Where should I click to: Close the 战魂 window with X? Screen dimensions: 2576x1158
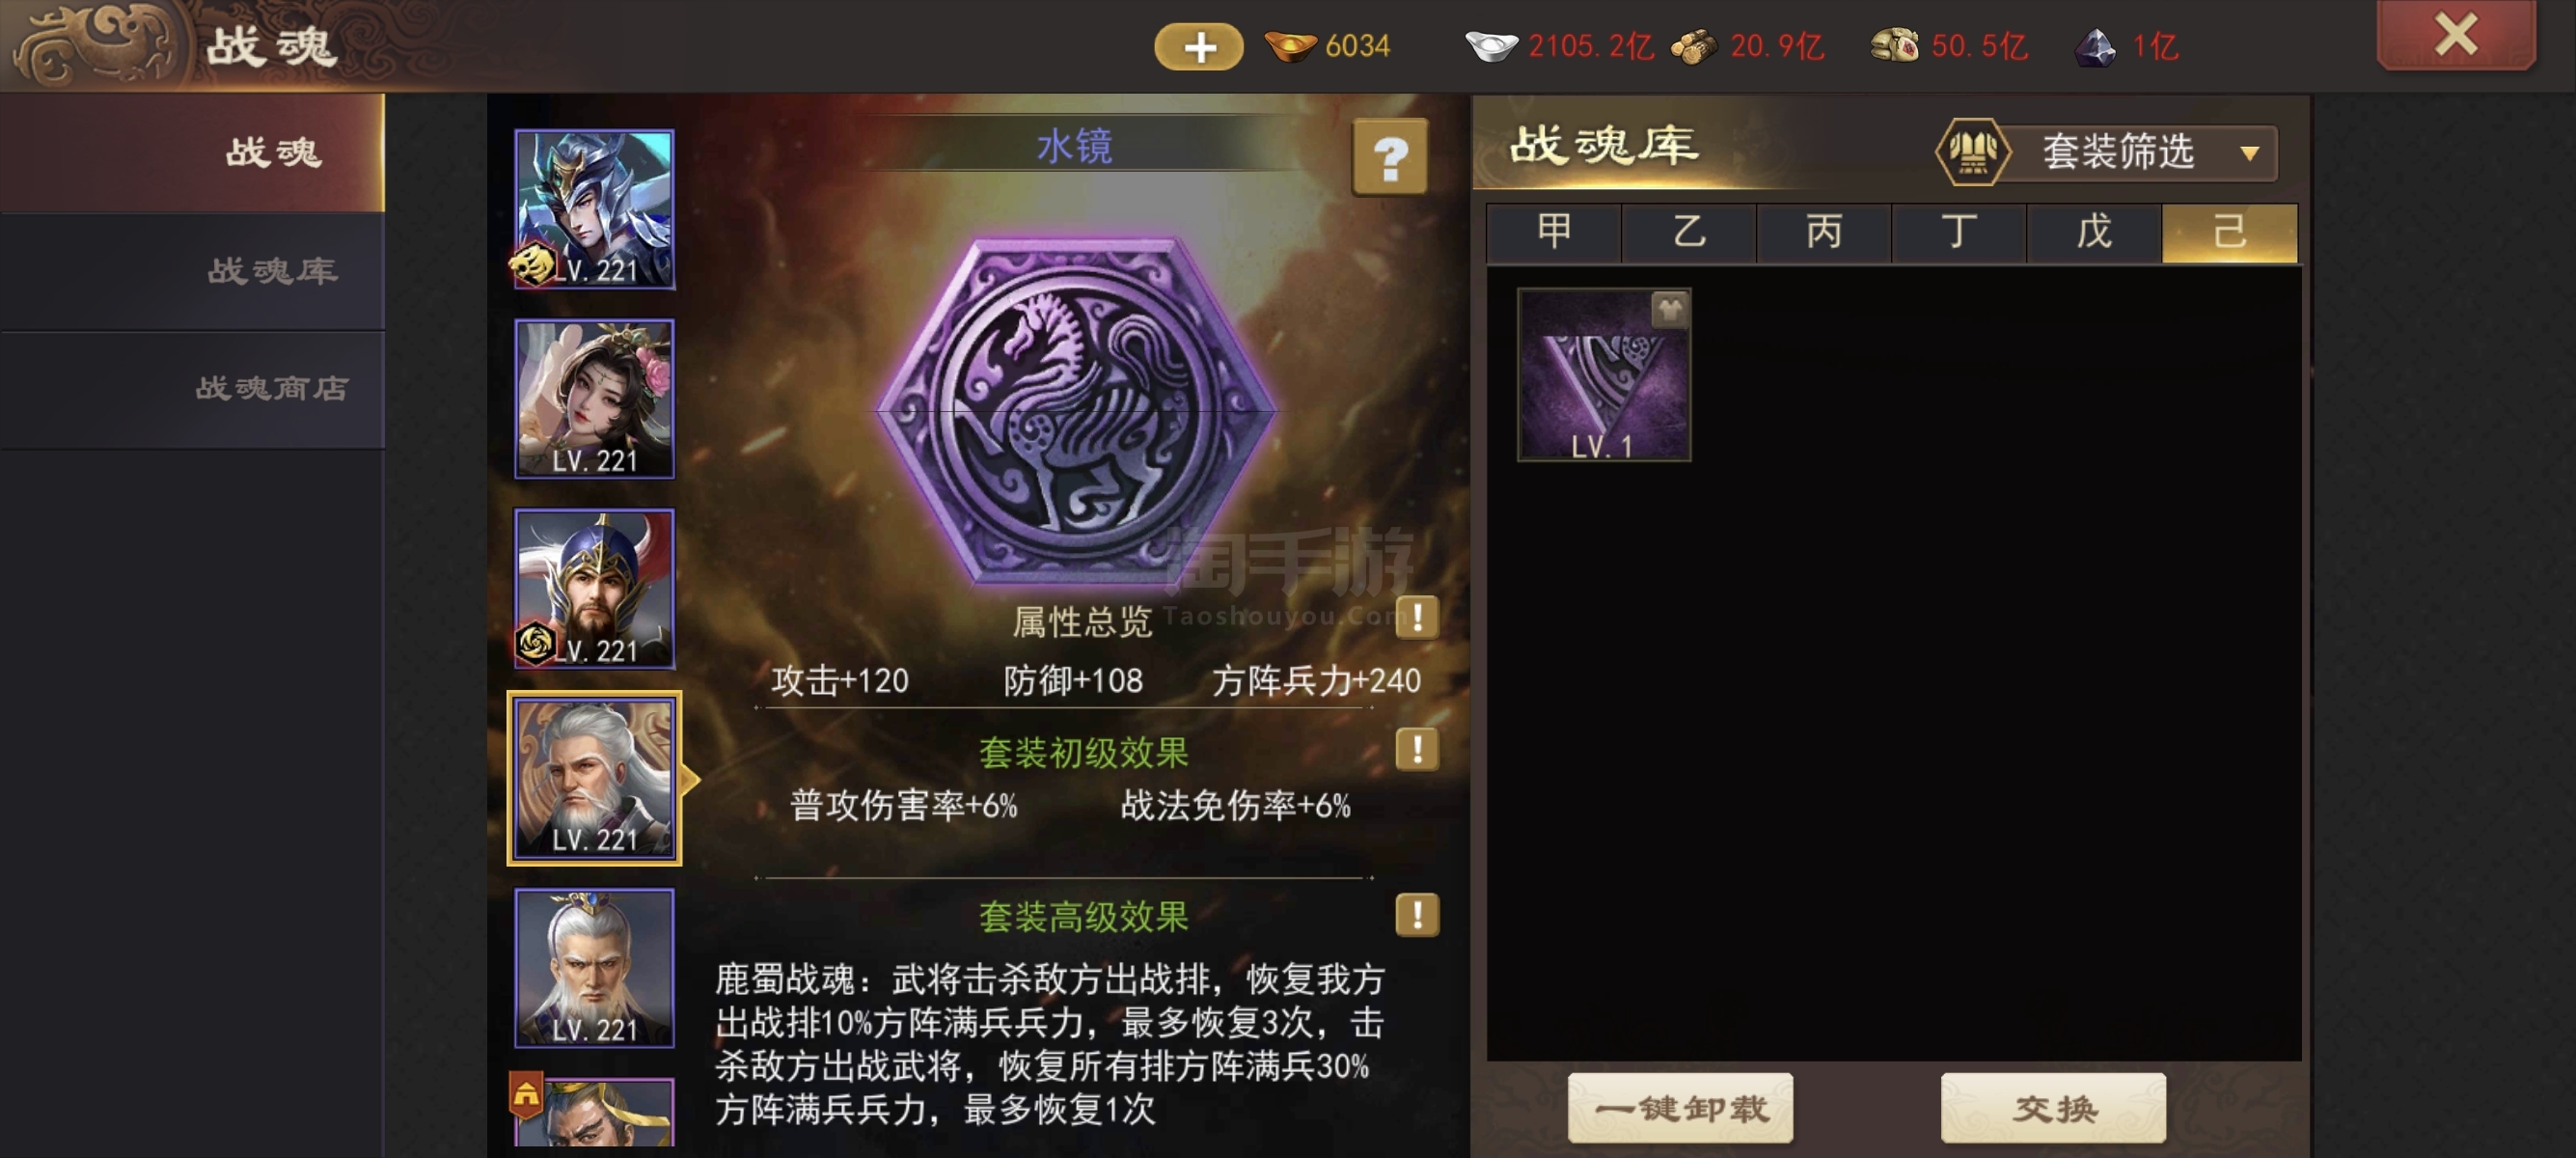tap(2456, 35)
